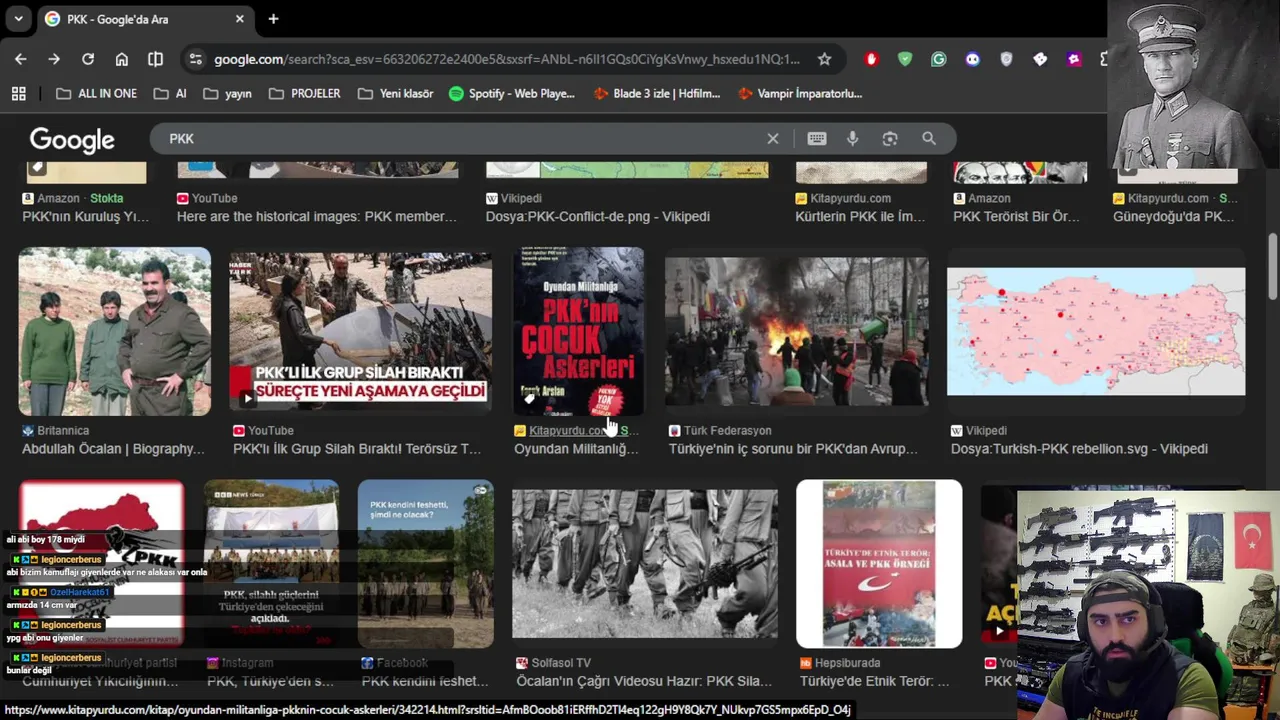
Task: Open the AI bookmark folder
Action: [x=170, y=93]
